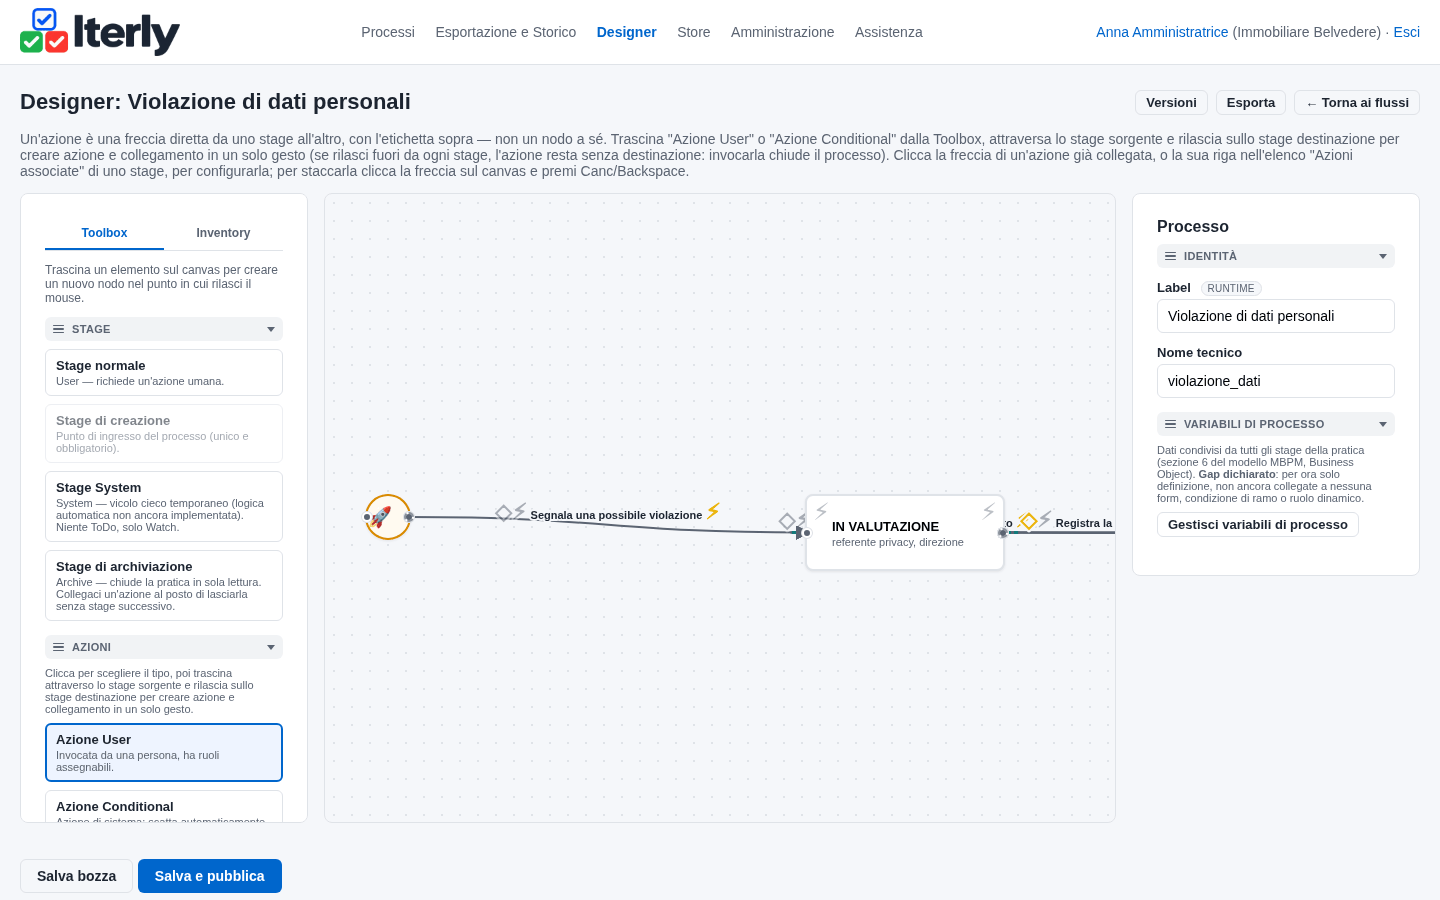The image size is (1440, 900).
Task: Open the Esportazione e Storico menu
Action: [506, 32]
